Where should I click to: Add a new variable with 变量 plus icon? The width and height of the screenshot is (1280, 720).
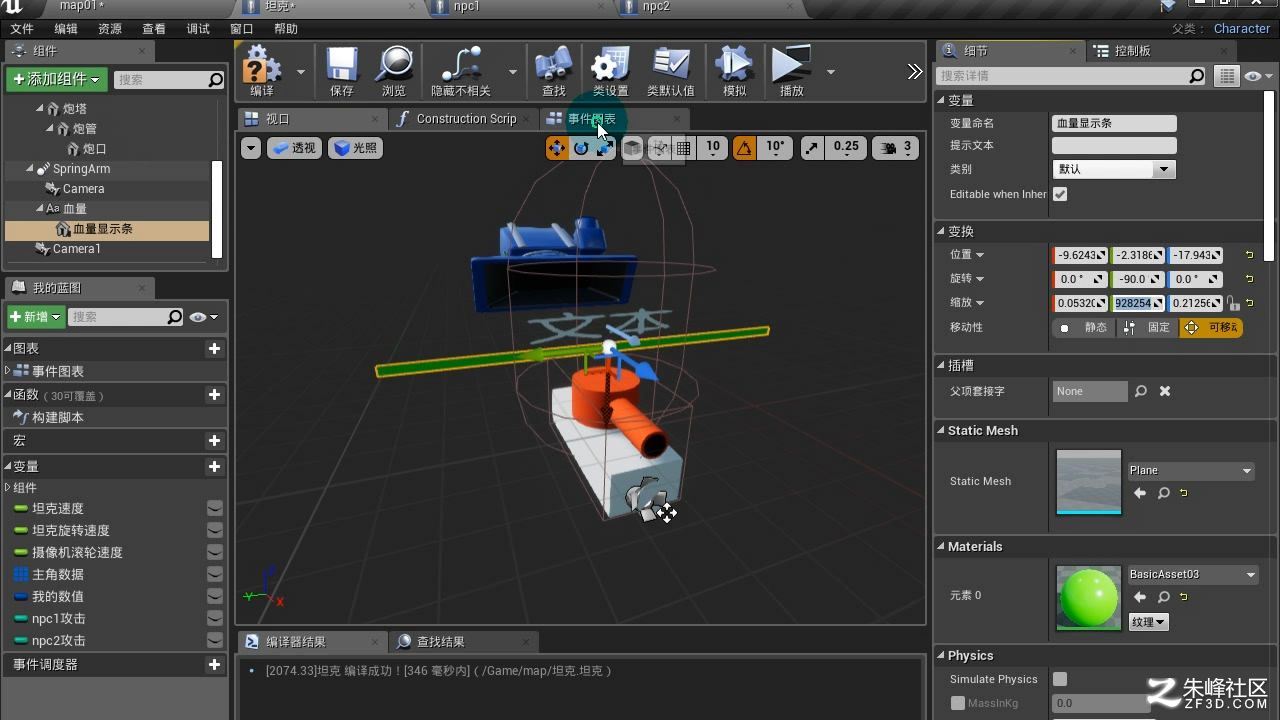click(214, 466)
